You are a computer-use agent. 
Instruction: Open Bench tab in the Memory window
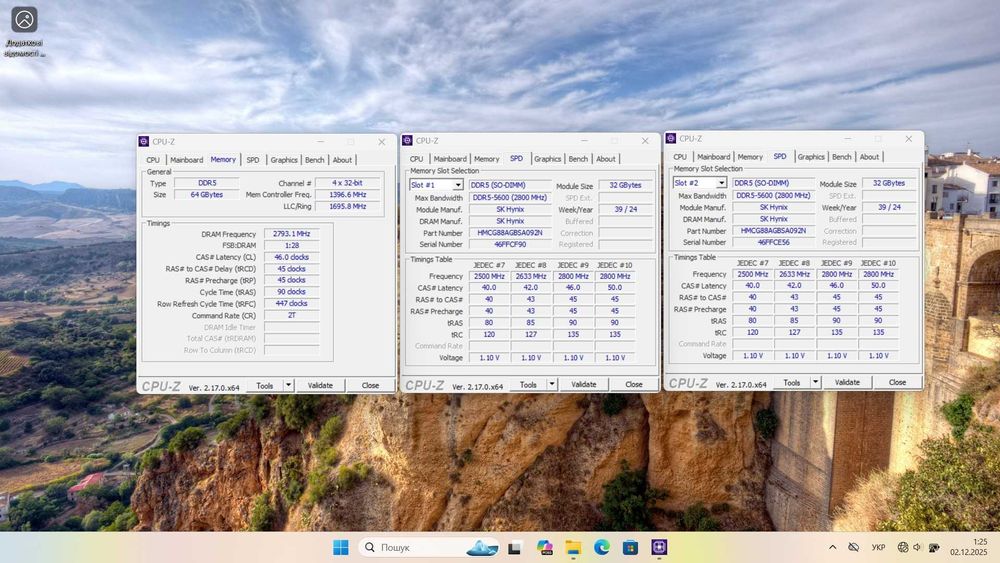click(314, 160)
